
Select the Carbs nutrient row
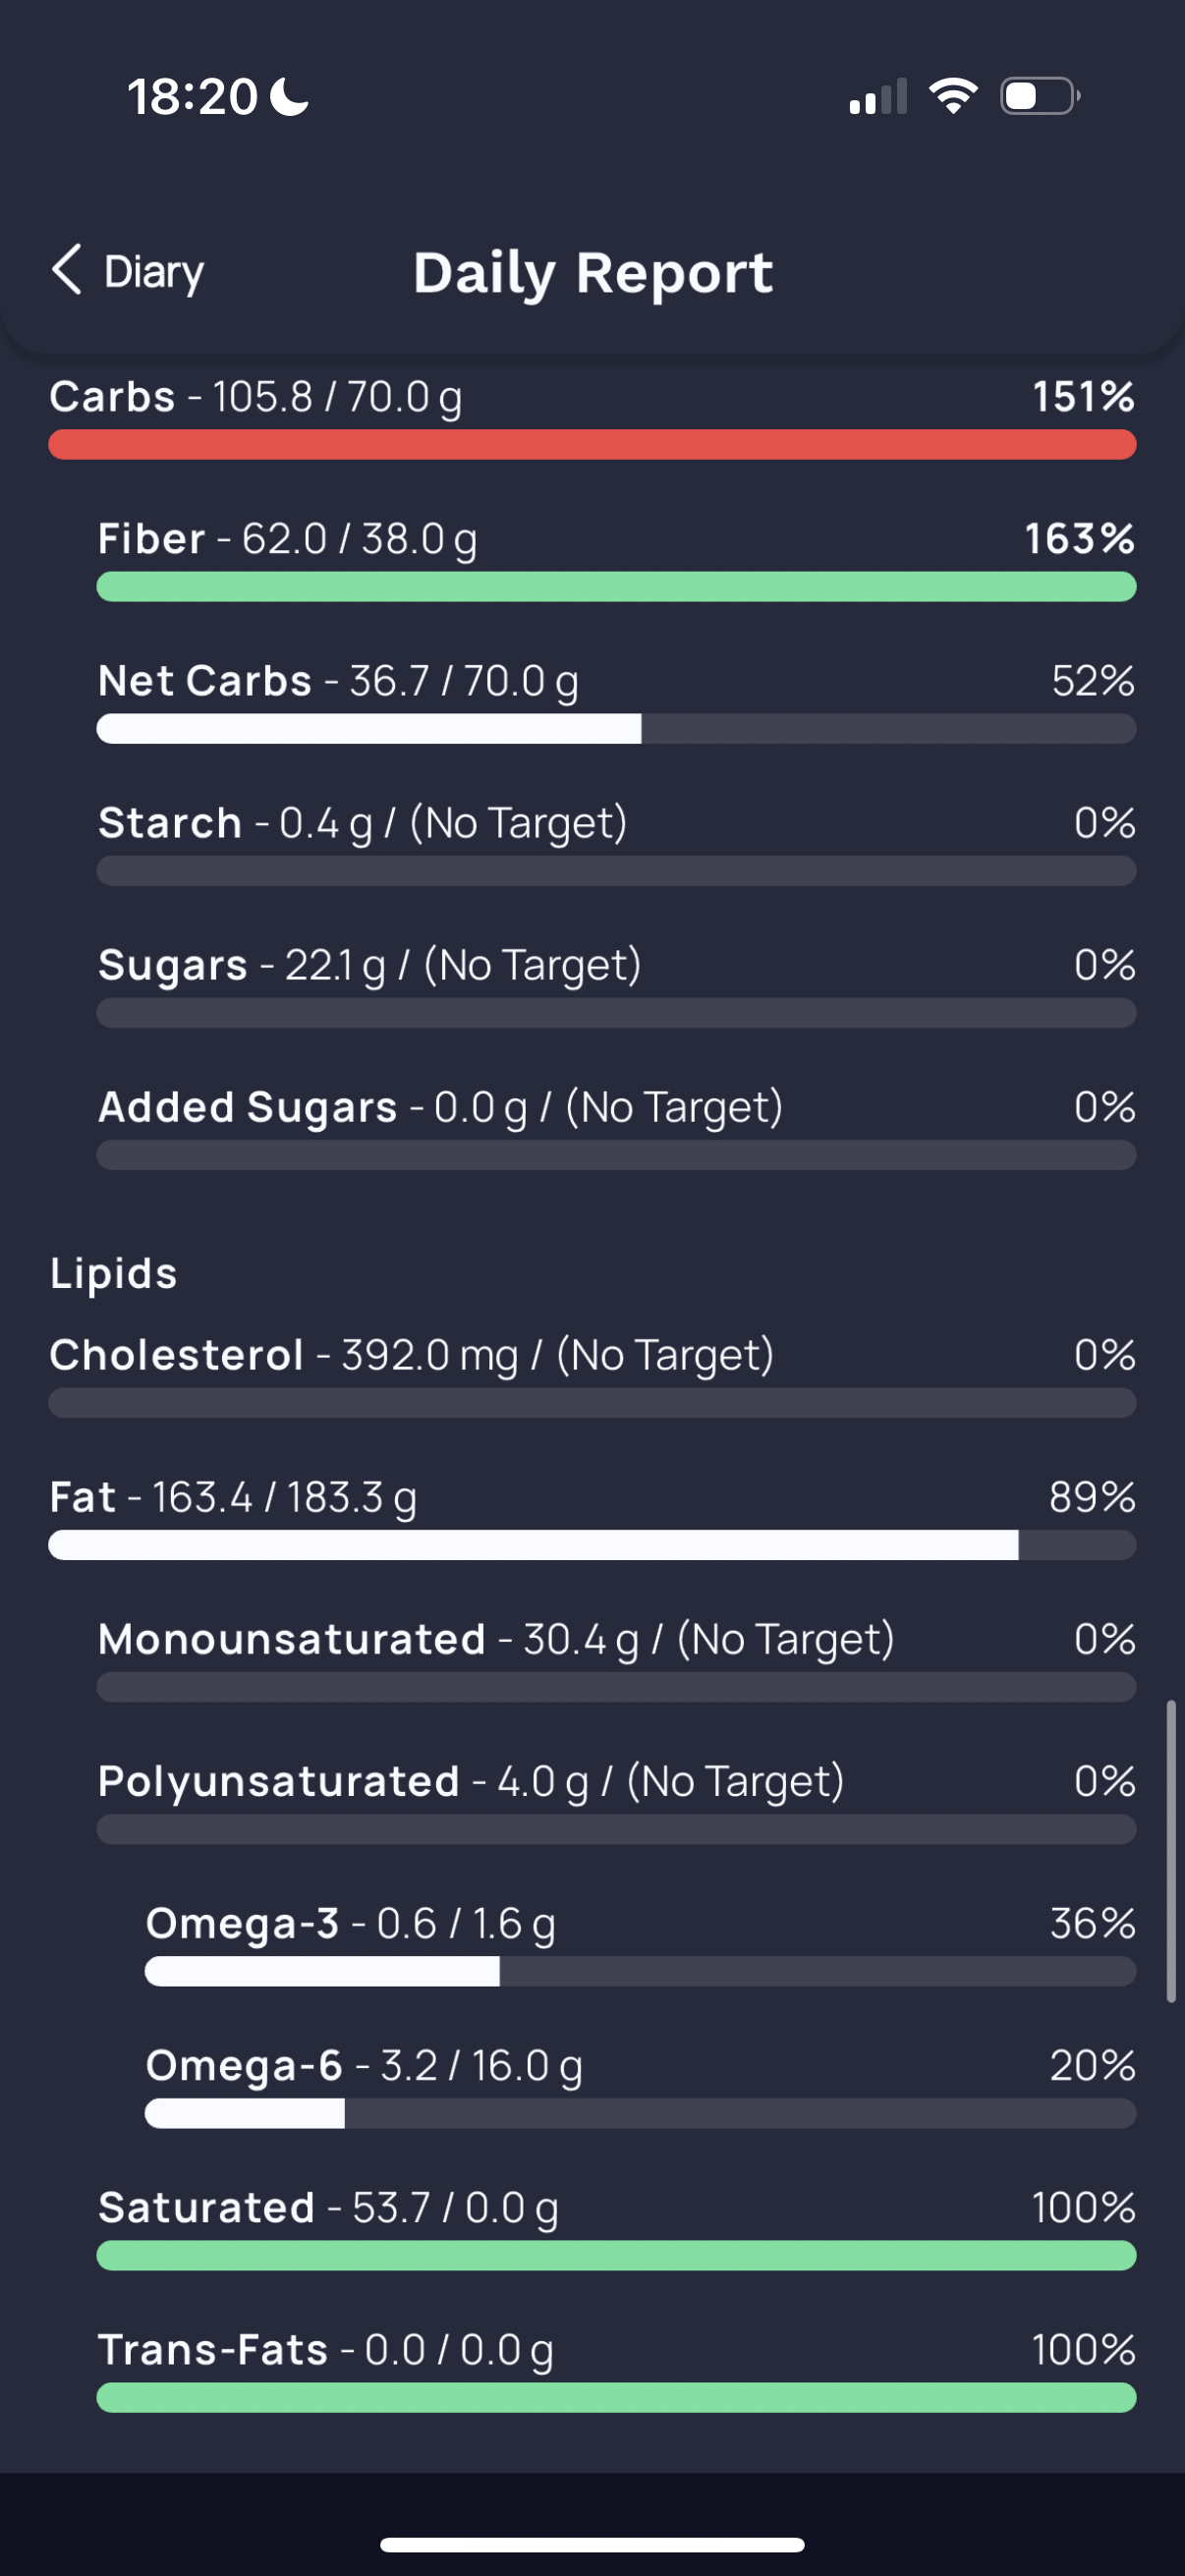pyautogui.click(x=592, y=417)
